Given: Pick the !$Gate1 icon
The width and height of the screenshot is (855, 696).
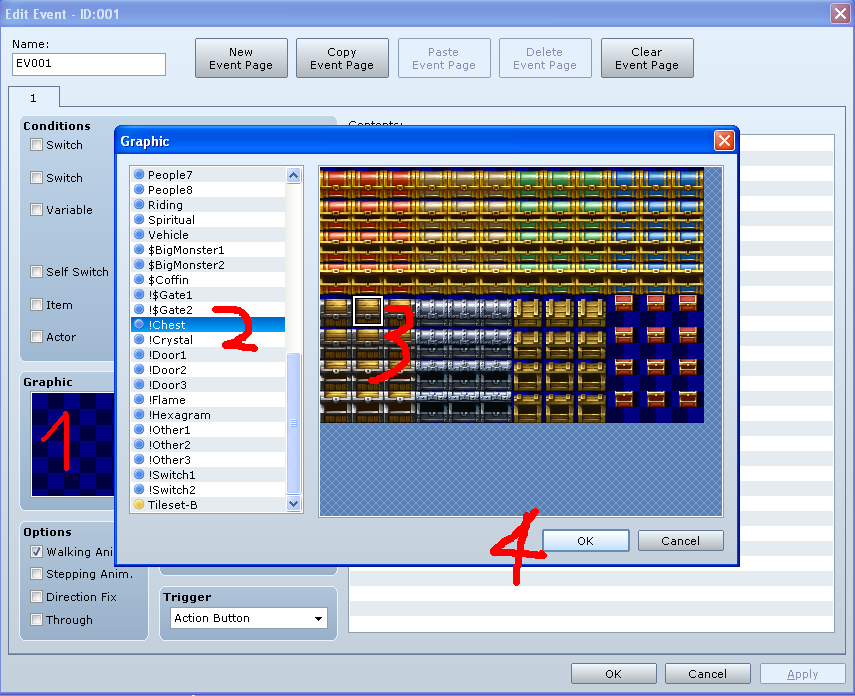Looking at the screenshot, I should [139, 295].
